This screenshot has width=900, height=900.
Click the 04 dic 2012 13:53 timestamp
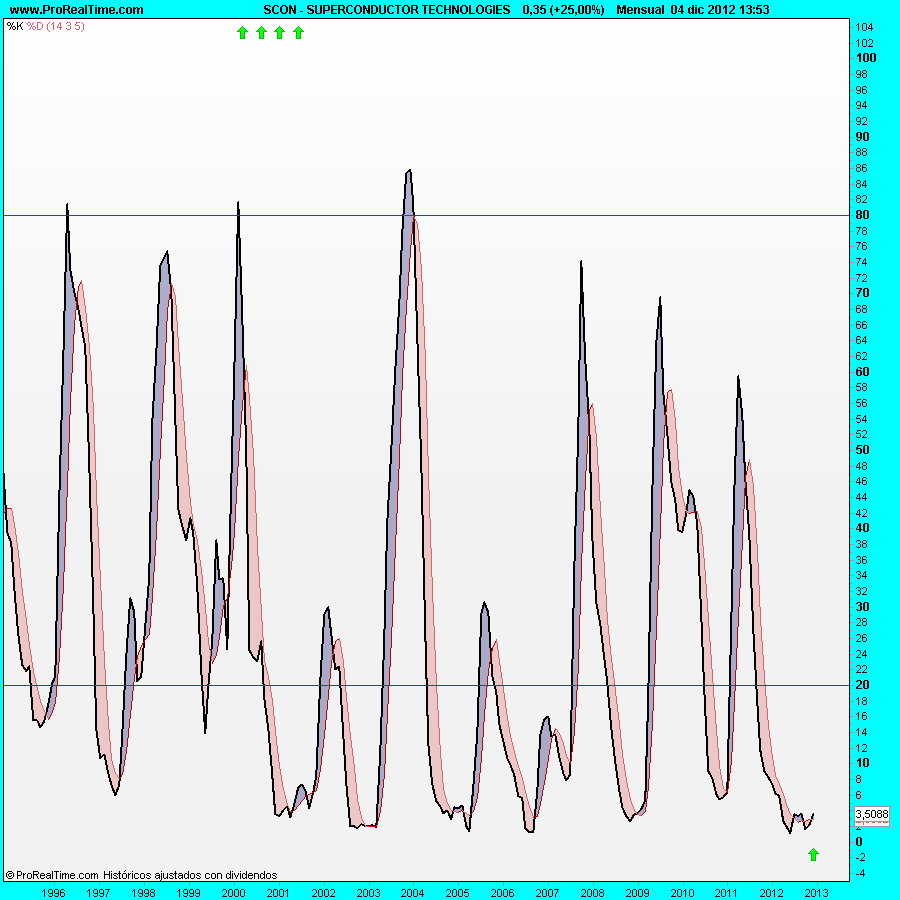(x=720, y=10)
